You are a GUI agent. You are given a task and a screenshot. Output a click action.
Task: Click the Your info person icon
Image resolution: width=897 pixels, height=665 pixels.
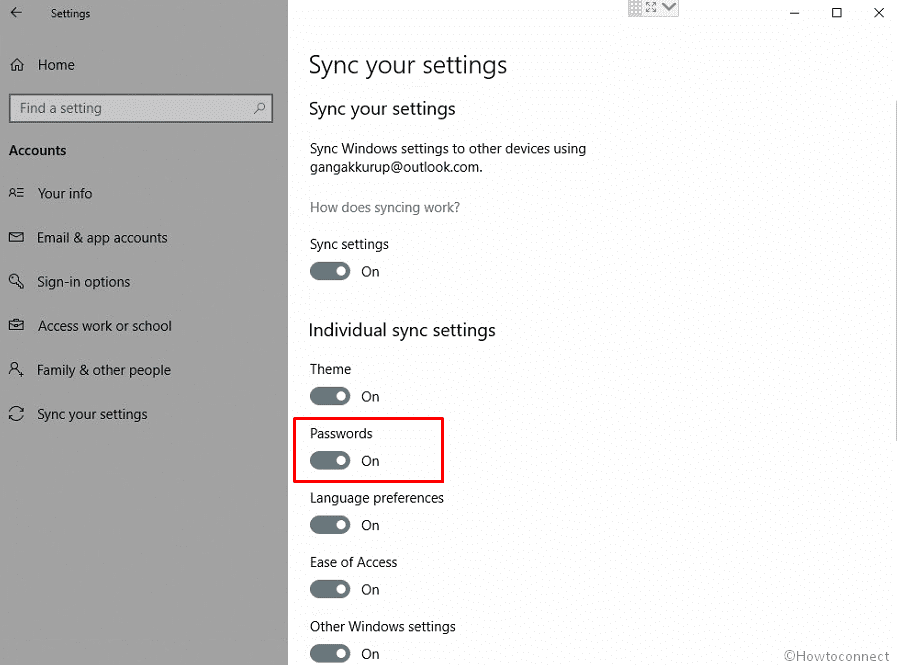click(x=16, y=193)
